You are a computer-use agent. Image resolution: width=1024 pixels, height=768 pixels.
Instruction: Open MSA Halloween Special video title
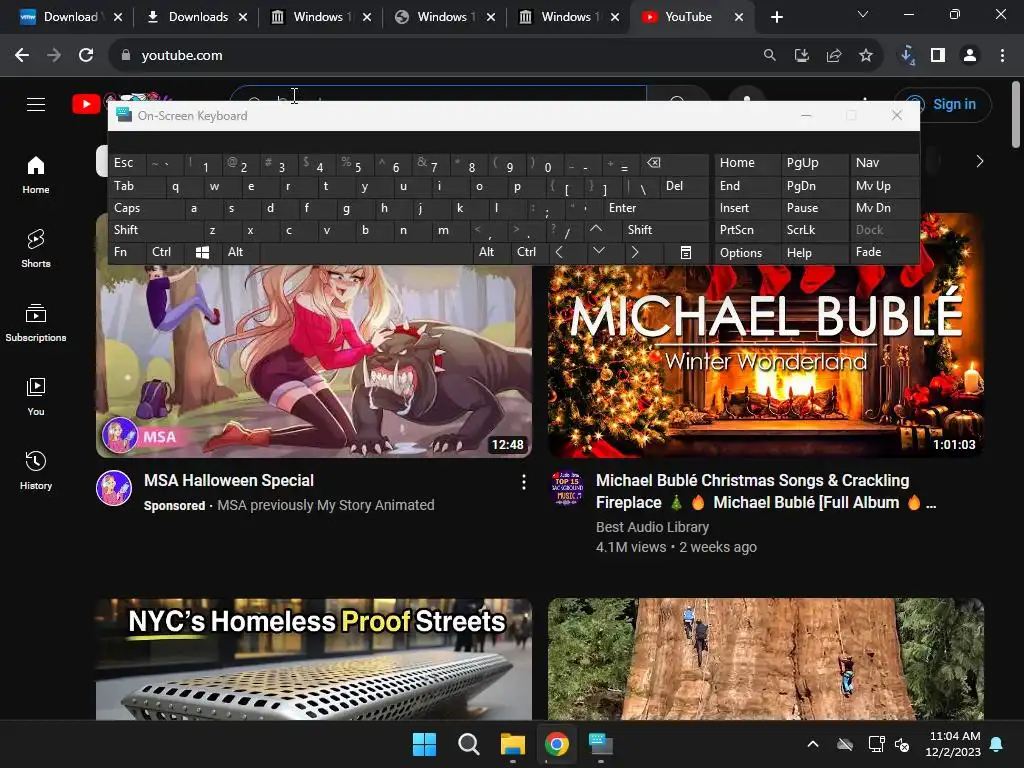[x=229, y=481]
